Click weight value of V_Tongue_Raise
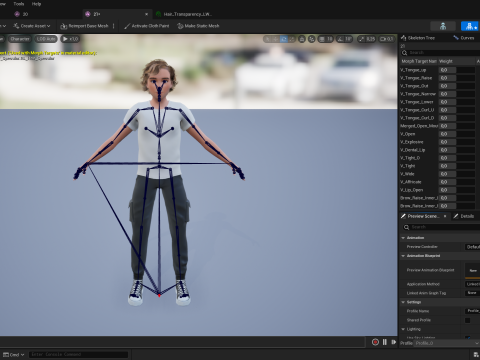The height and width of the screenshot is (360, 480). 447,78
